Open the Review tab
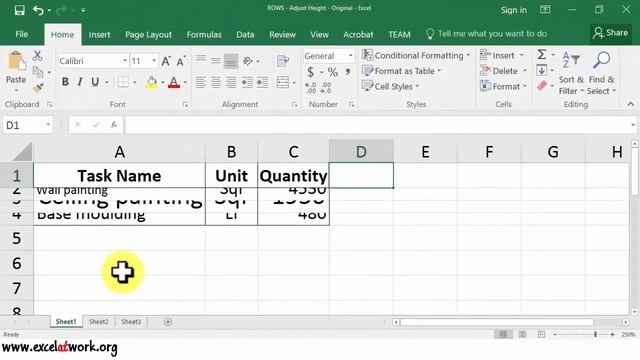 pos(282,35)
